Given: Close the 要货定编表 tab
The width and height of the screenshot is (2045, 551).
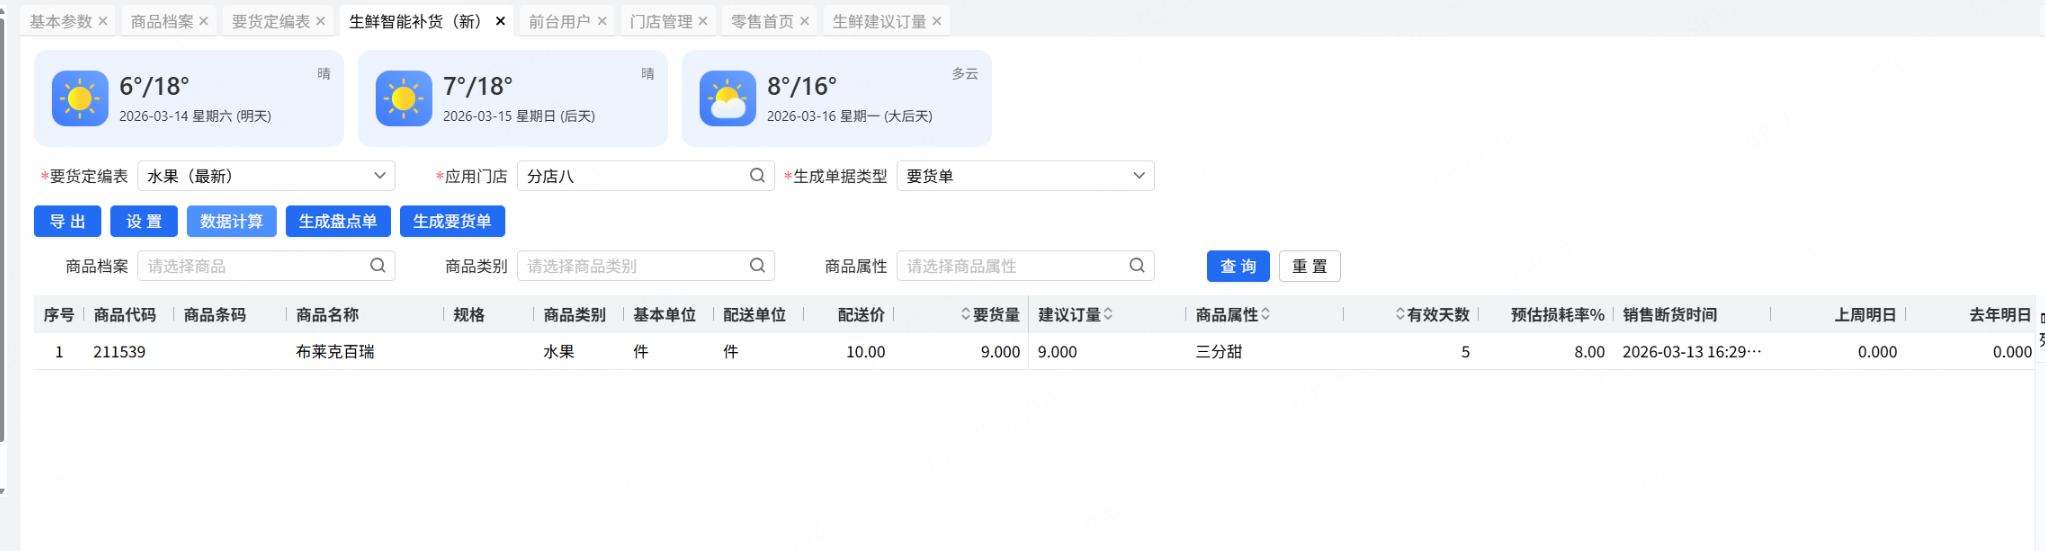Looking at the screenshot, I should [x=320, y=21].
